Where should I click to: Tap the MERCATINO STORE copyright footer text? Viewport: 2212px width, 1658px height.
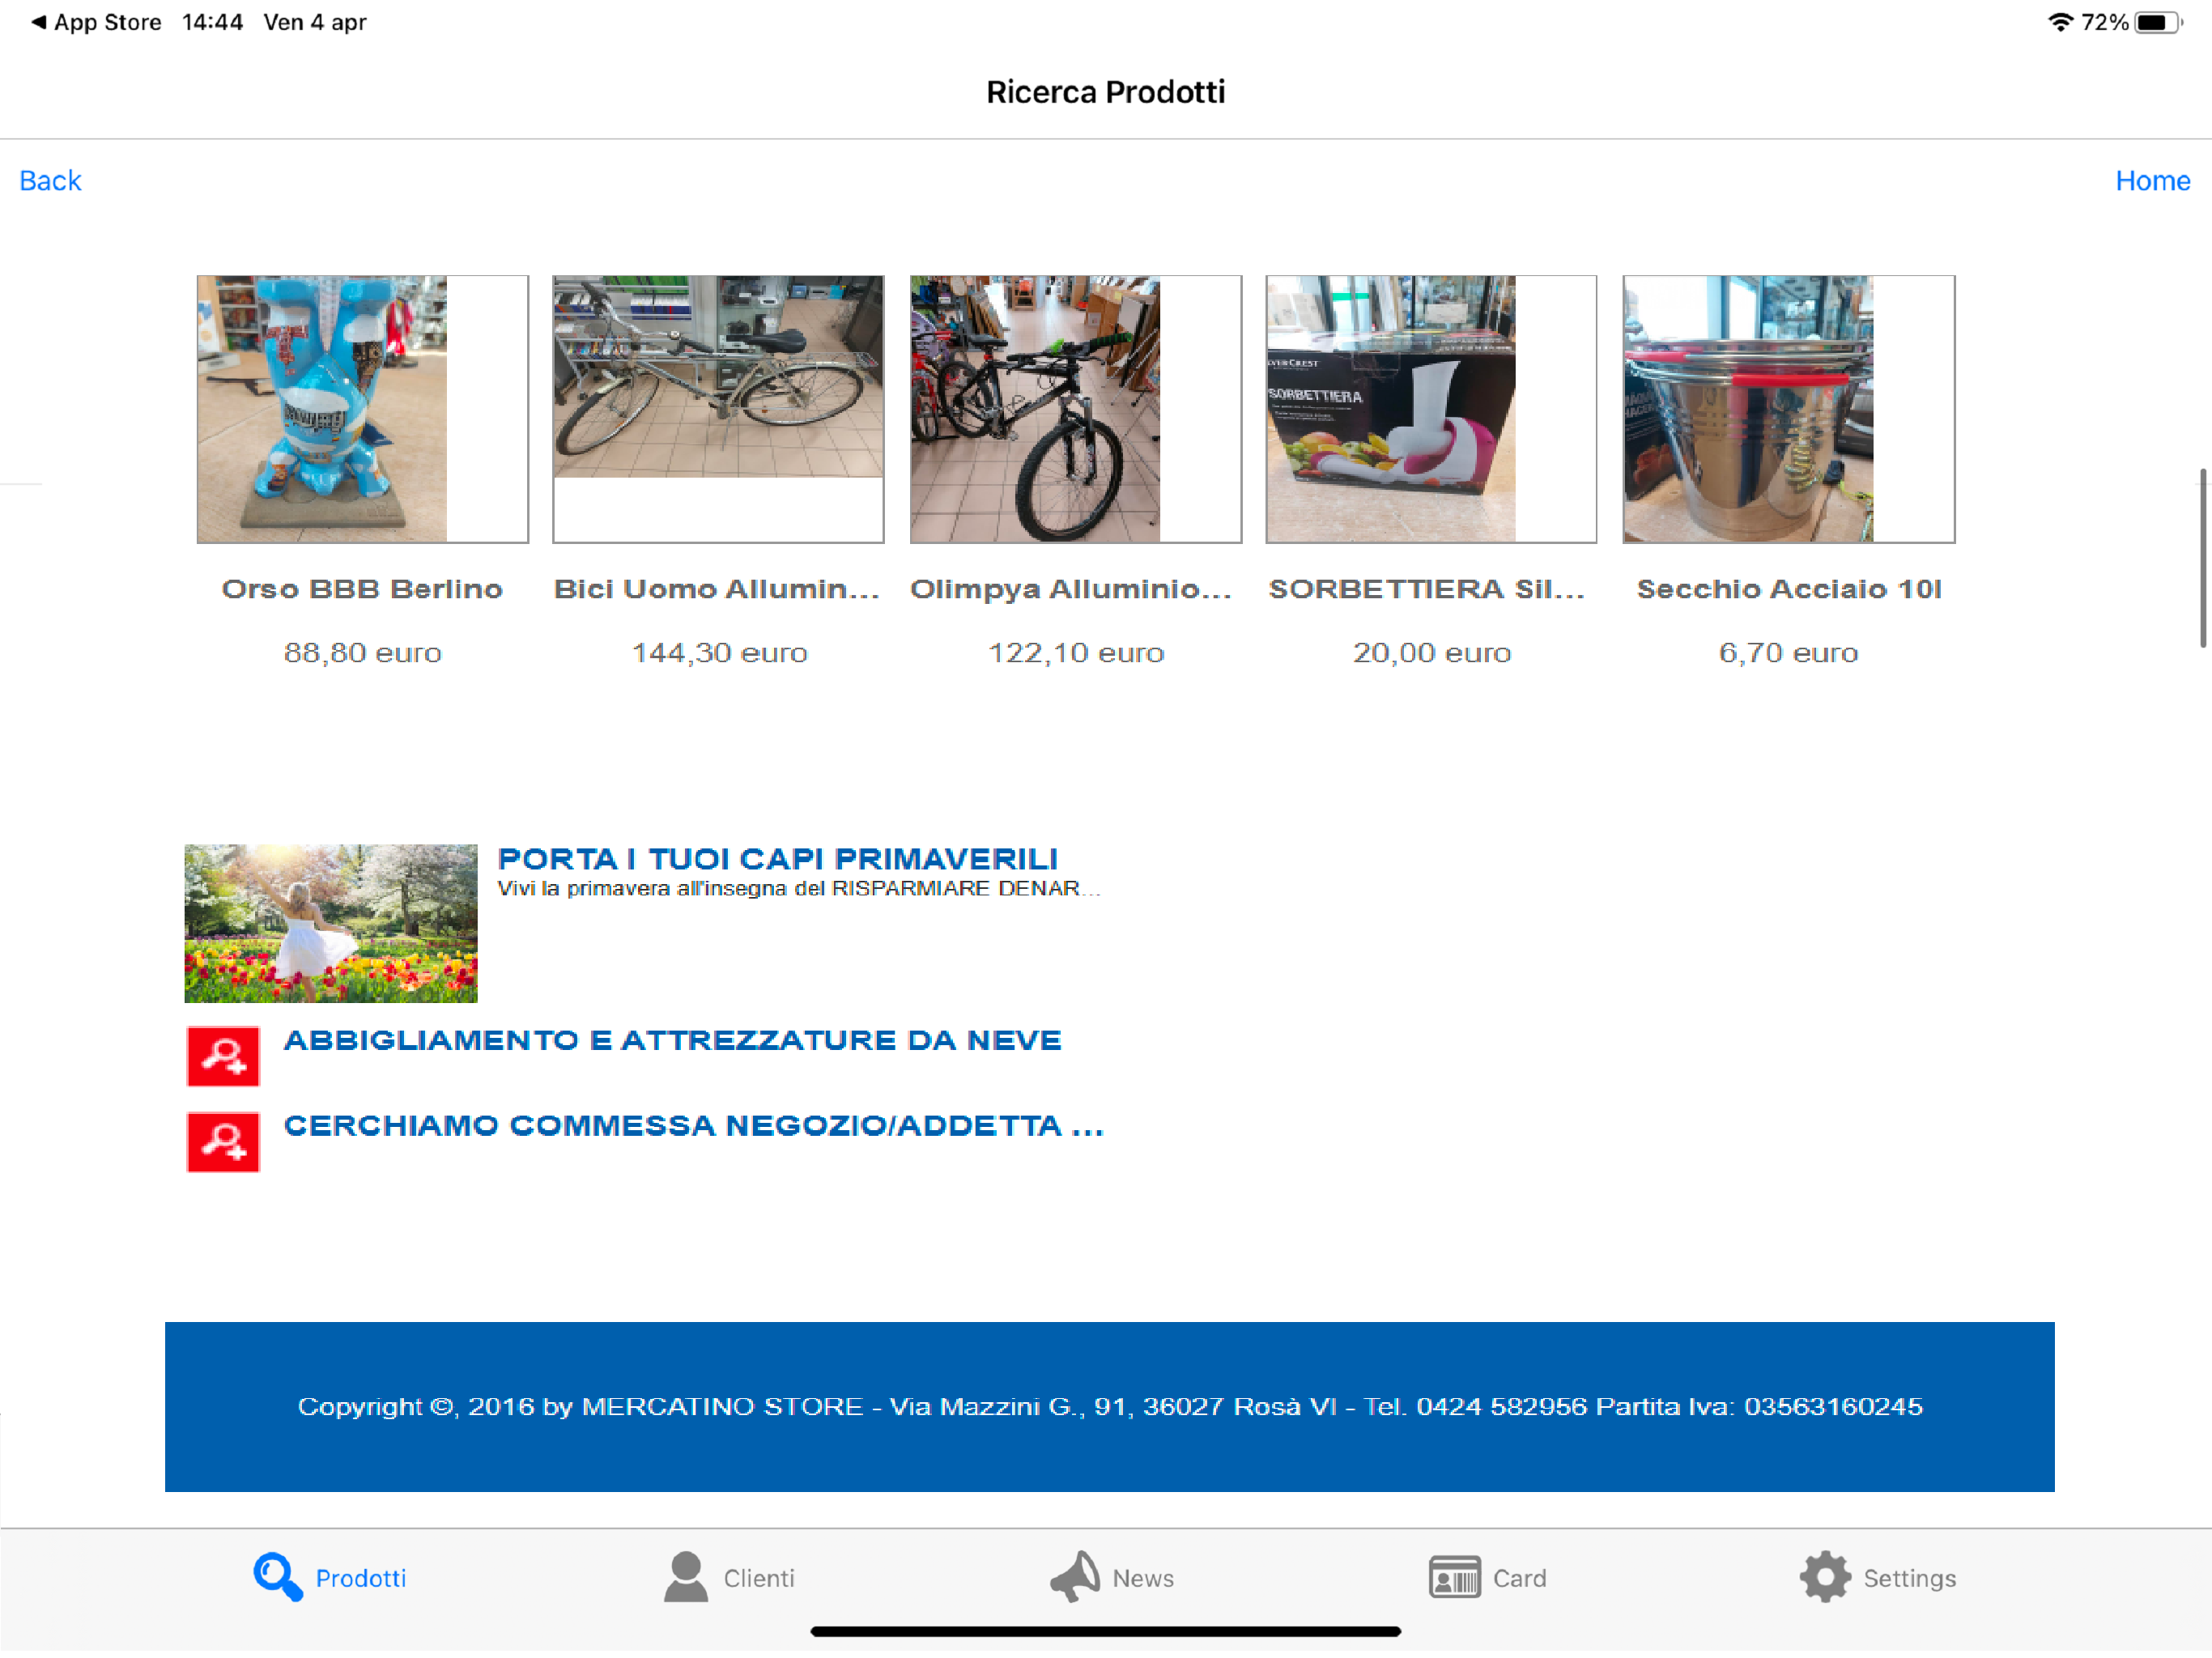coord(1110,1407)
